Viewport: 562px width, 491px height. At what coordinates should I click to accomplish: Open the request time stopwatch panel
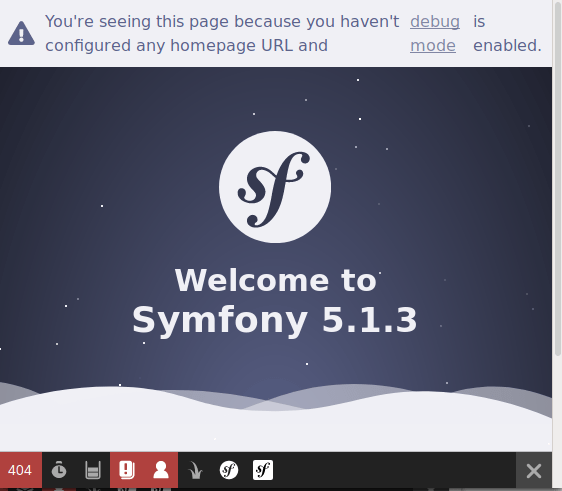[59, 470]
